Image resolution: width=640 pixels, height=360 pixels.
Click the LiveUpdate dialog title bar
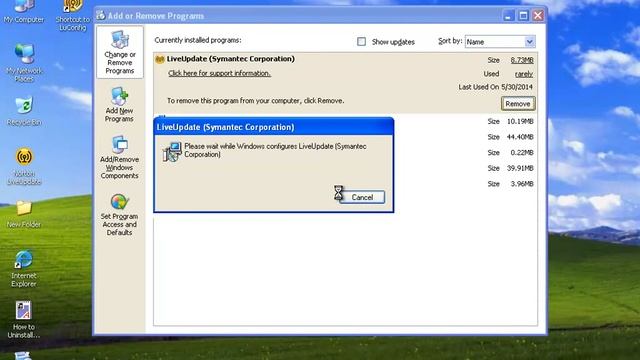pos(273,127)
